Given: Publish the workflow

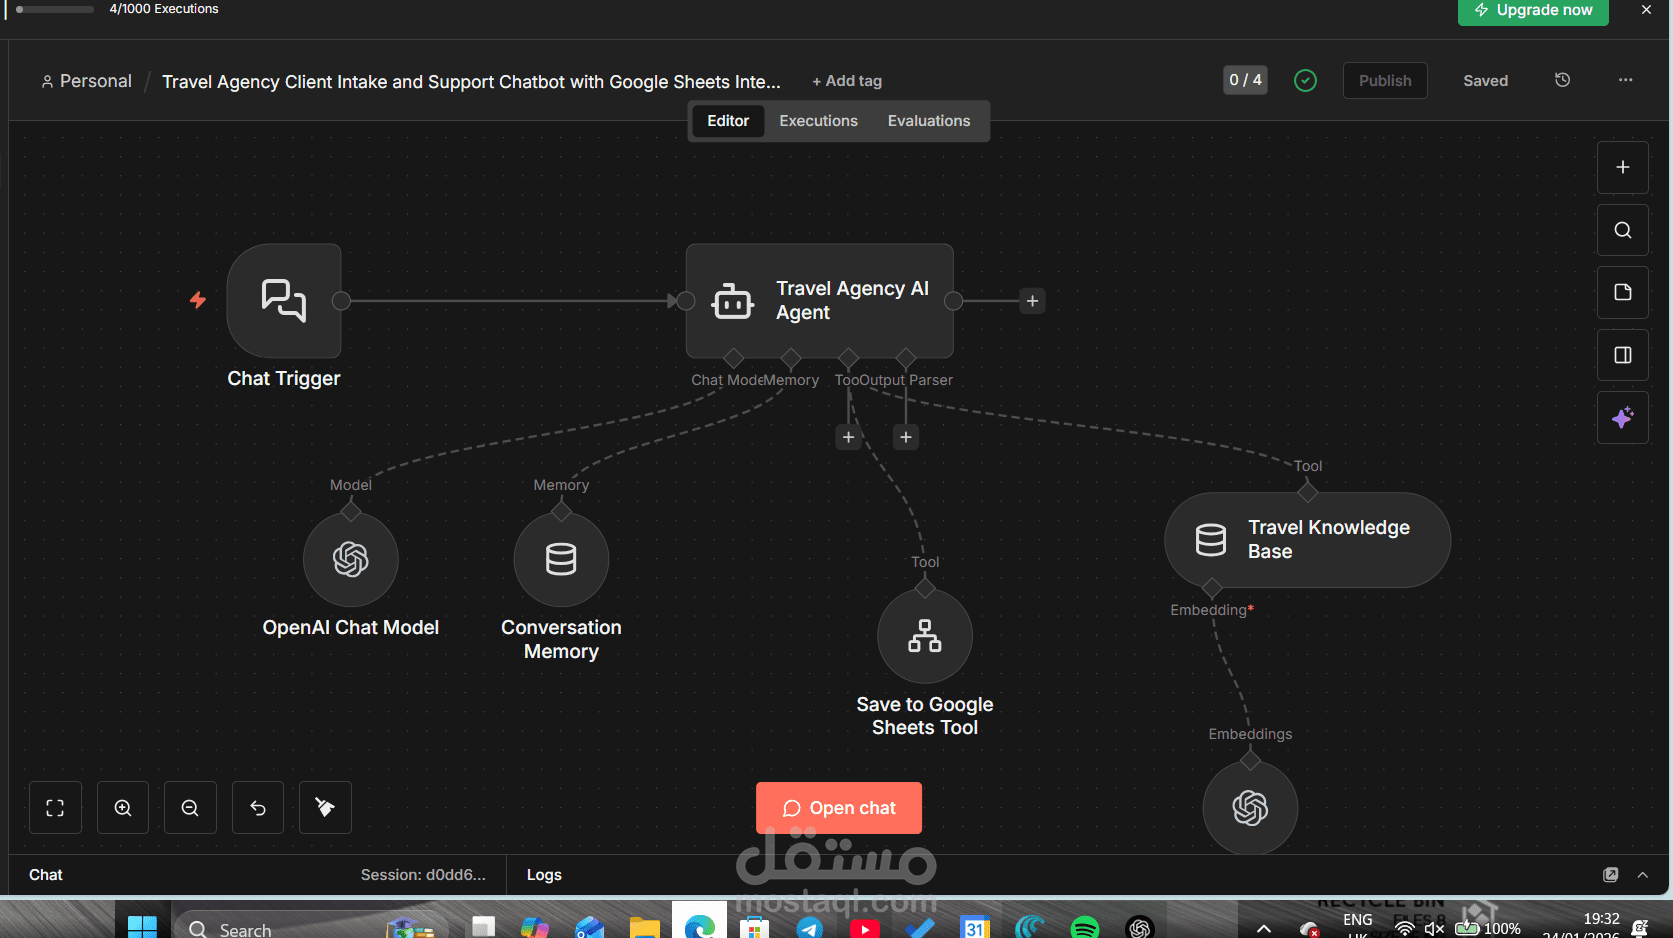Looking at the screenshot, I should click(1384, 80).
